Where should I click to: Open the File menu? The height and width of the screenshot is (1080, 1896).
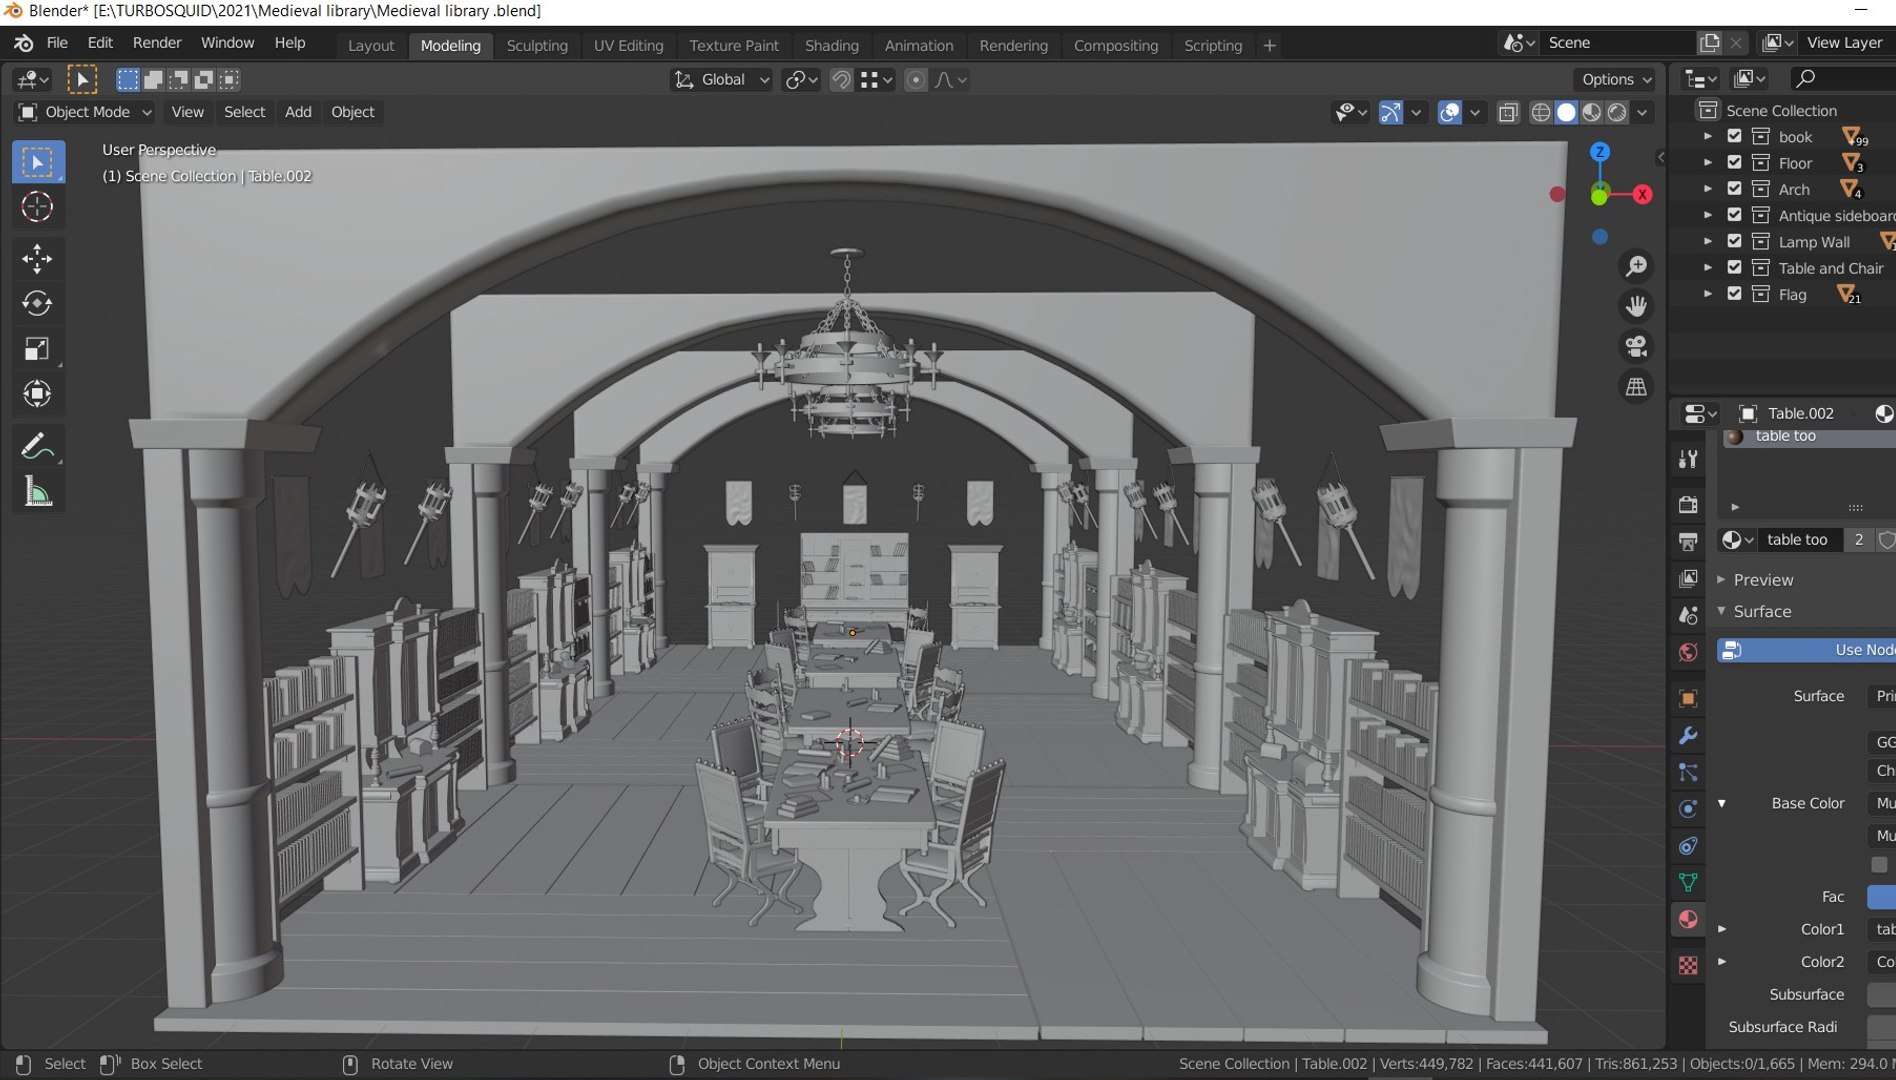point(57,43)
